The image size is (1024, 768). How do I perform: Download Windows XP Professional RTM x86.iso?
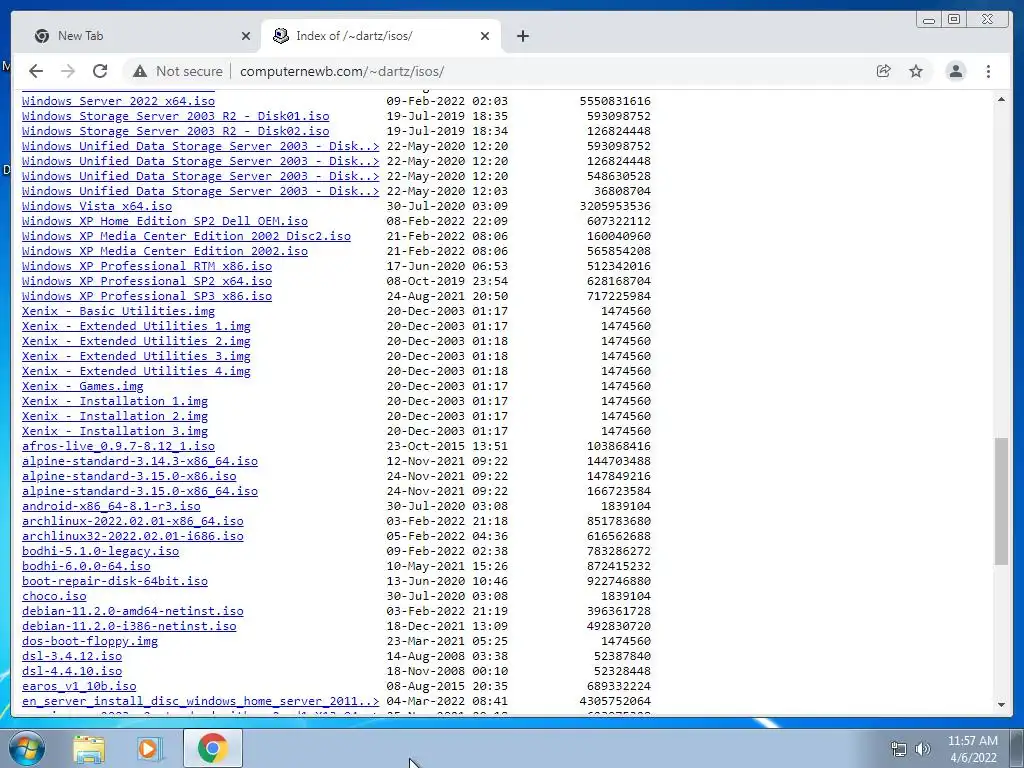(147, 266)
